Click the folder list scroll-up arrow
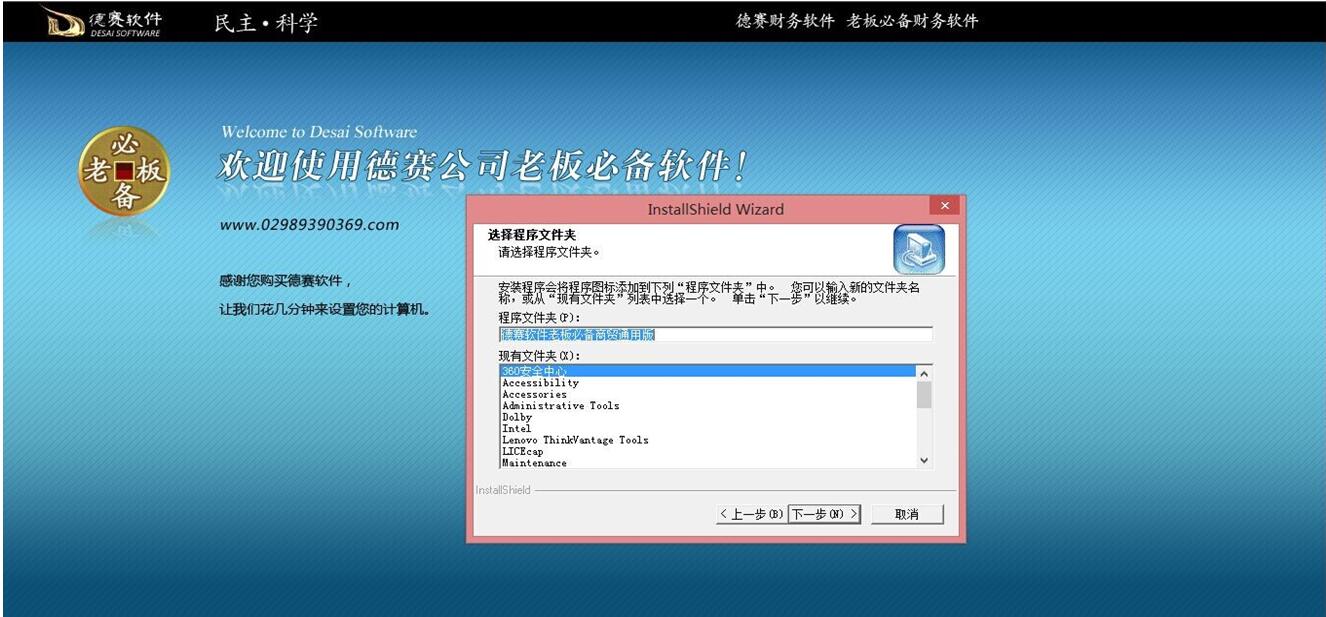Image resolution: width=1326 pixels, height=617 pixels. (x=924, y=373)
